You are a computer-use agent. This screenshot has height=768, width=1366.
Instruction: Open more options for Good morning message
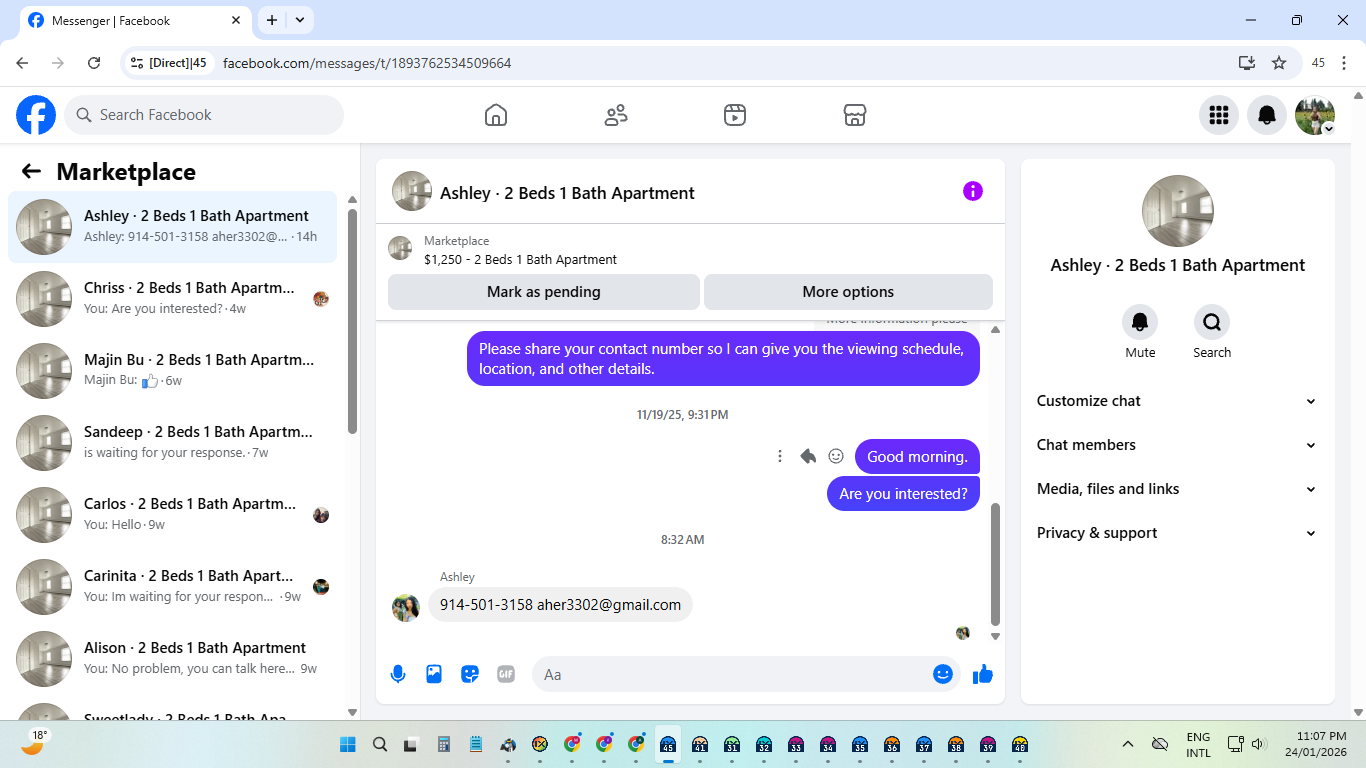(x=780, y=456)
